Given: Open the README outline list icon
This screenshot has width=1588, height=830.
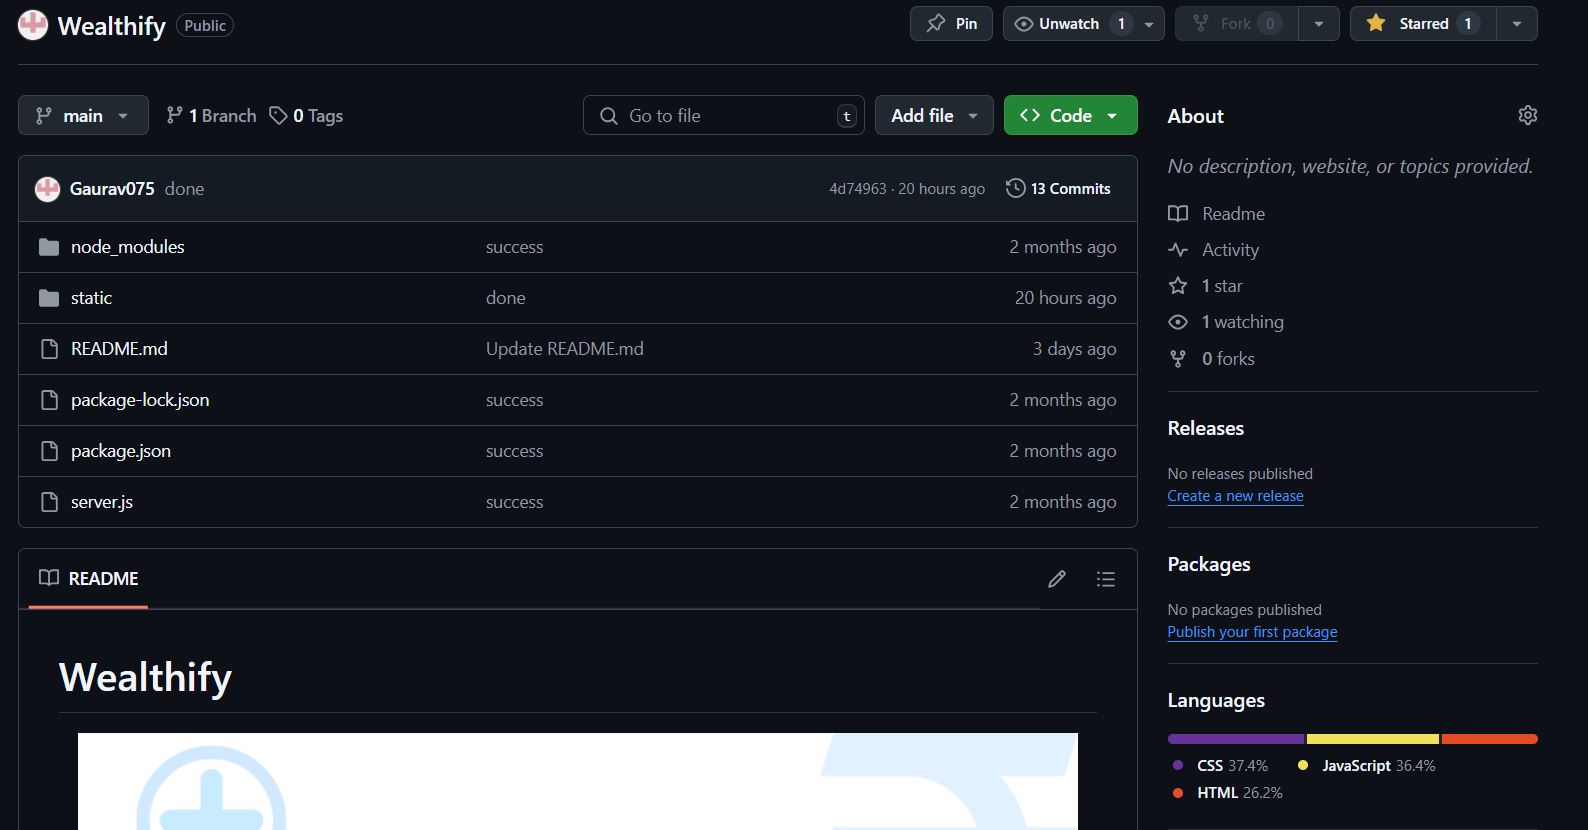Looking at the screenshot, I should (1105, 579).
